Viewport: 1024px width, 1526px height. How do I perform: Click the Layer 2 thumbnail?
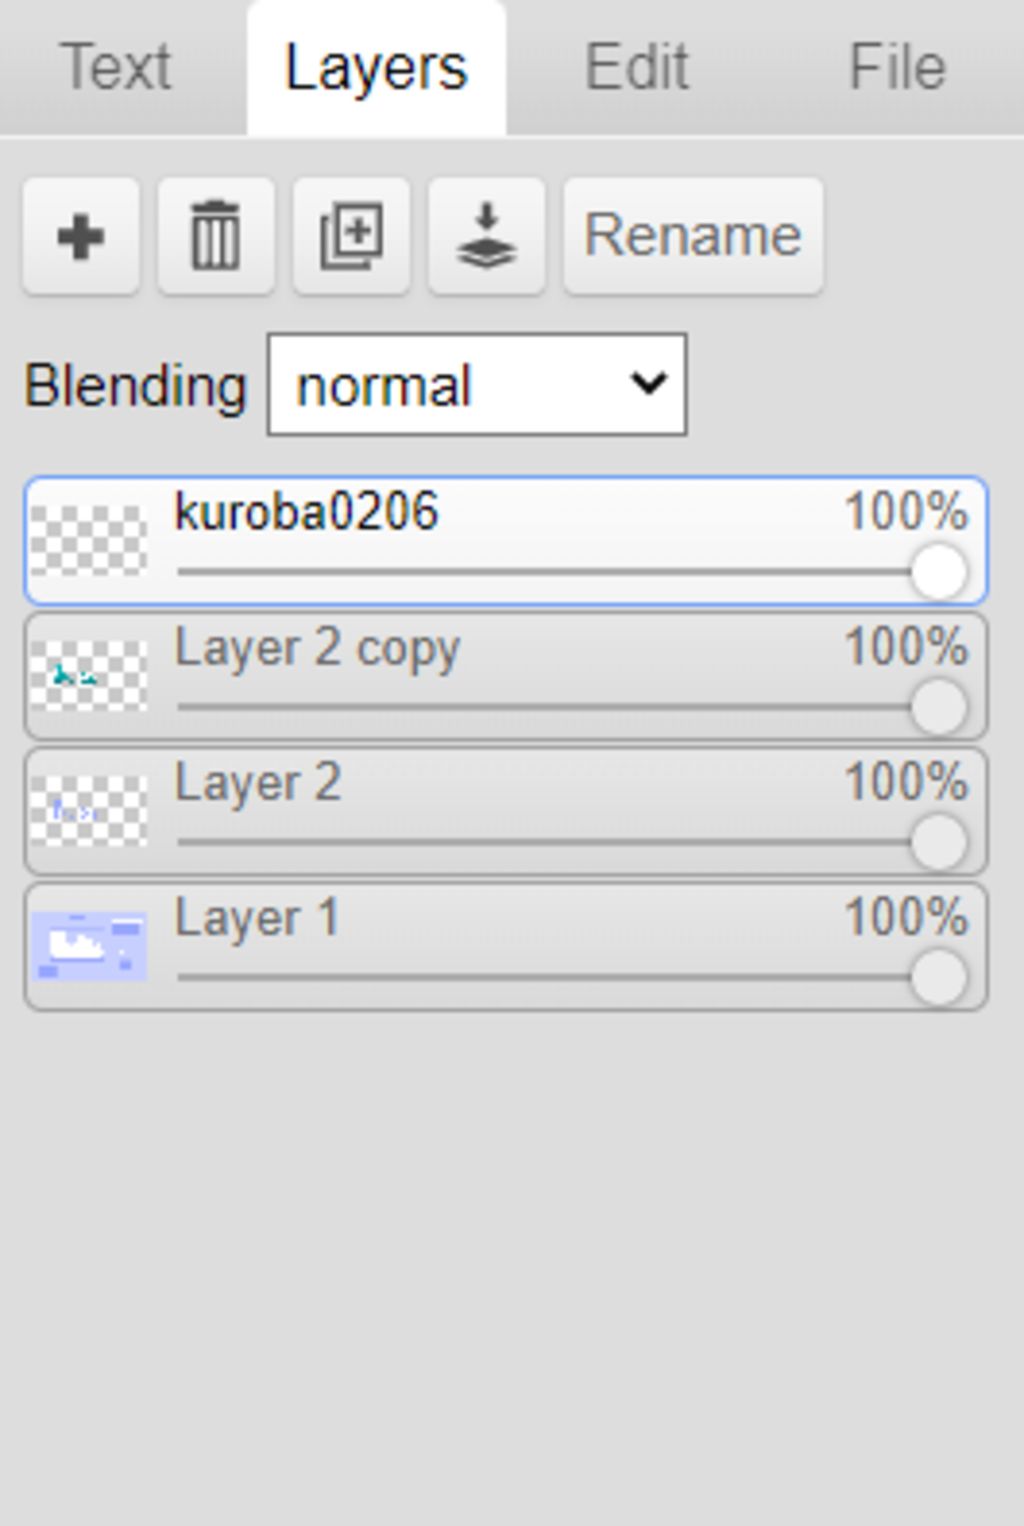pos(89,811)
